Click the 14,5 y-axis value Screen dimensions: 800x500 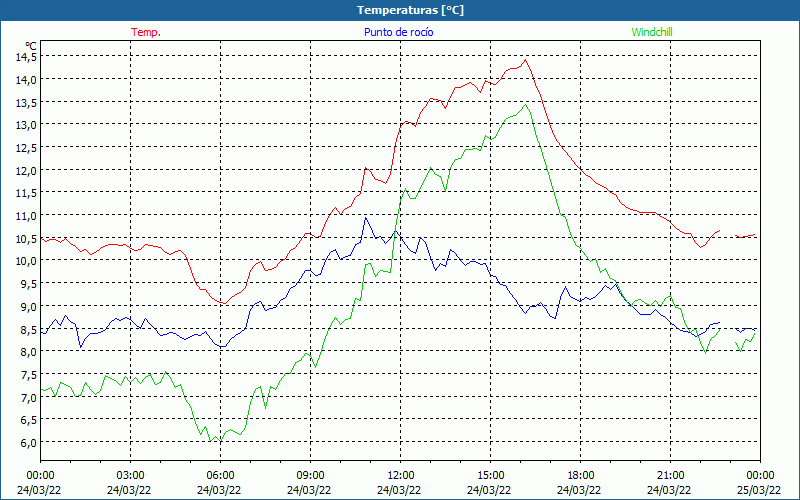point(26,57)
